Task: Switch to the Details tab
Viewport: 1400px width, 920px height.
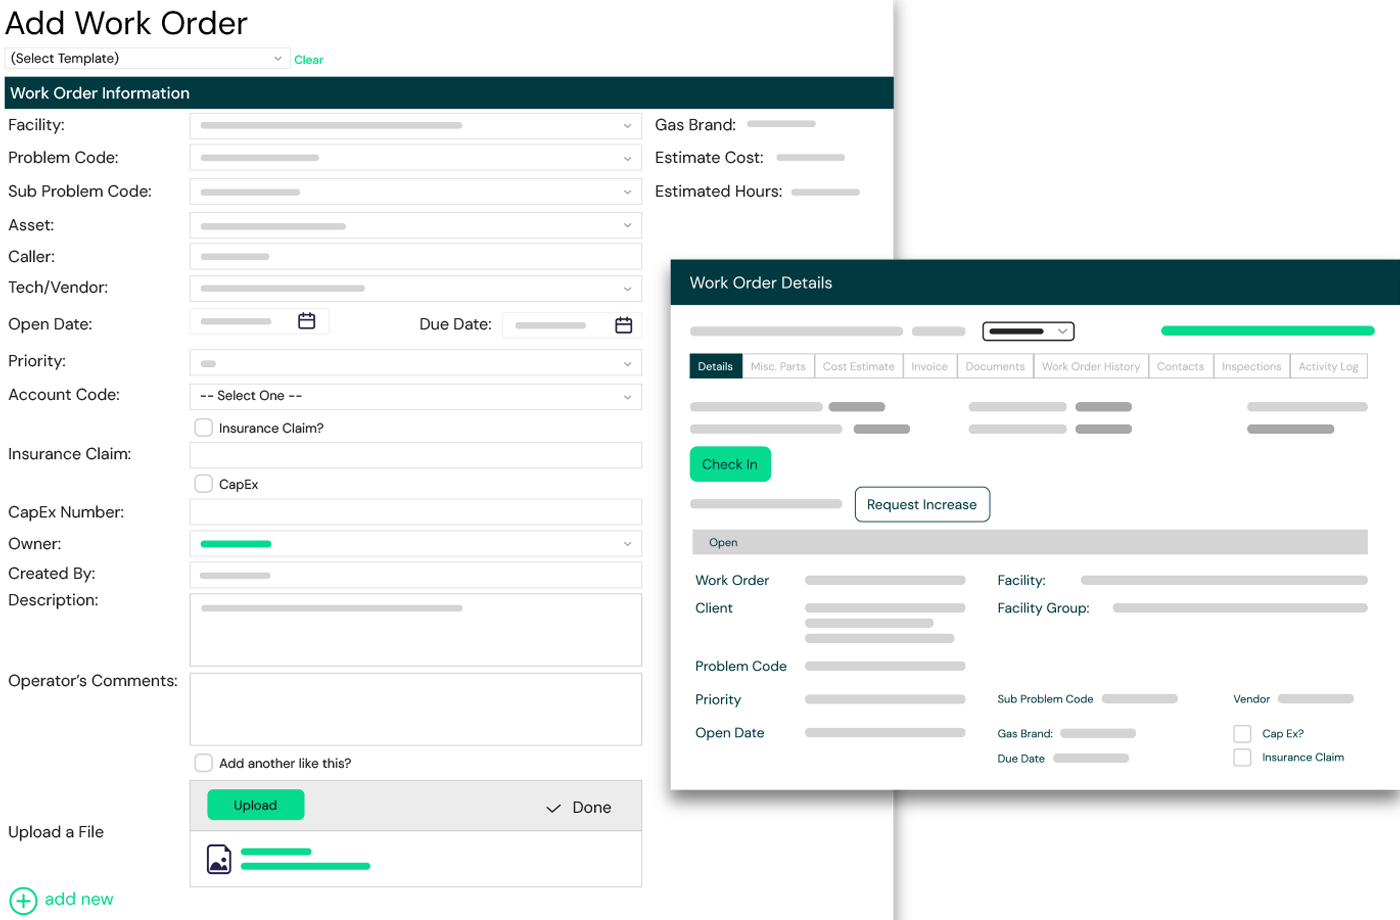Action: (x=716, y=367)
